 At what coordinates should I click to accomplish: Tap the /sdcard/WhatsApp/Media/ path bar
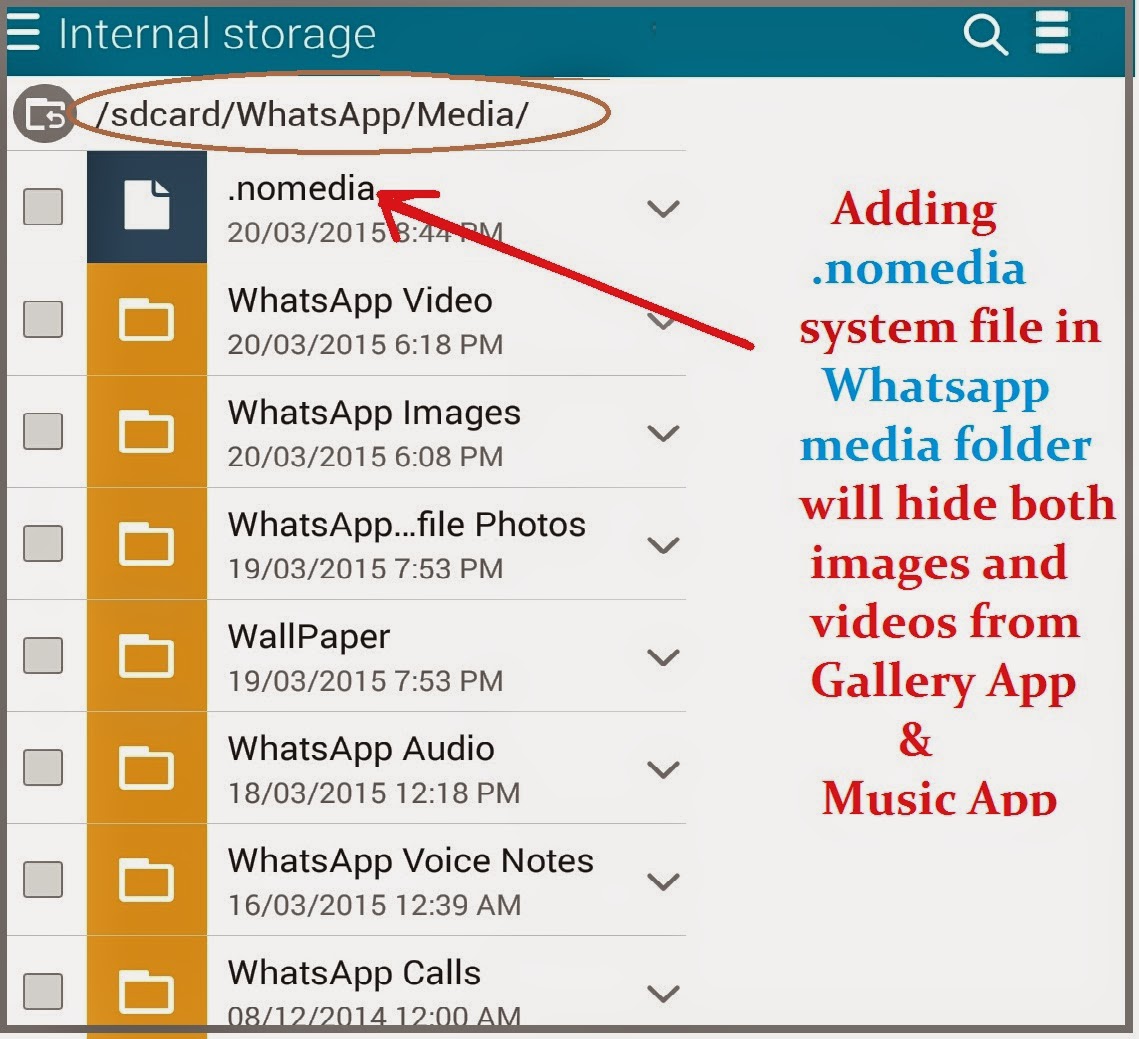312,115
